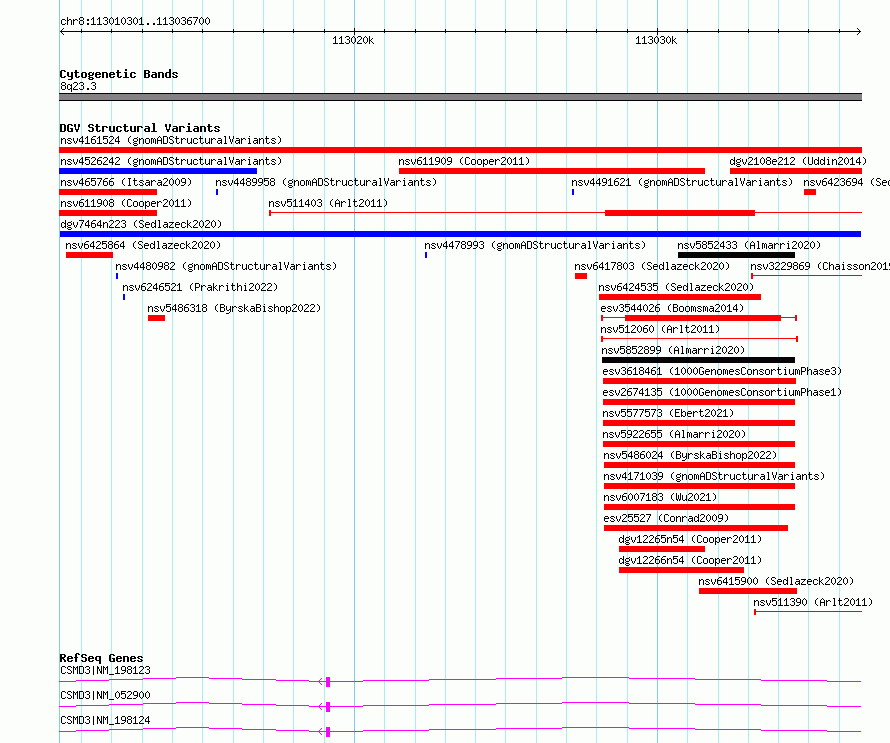Screen dimensions: 890x743
Task: Click the exon block on CSMD3 NM_198124
Action: [328, 732]
